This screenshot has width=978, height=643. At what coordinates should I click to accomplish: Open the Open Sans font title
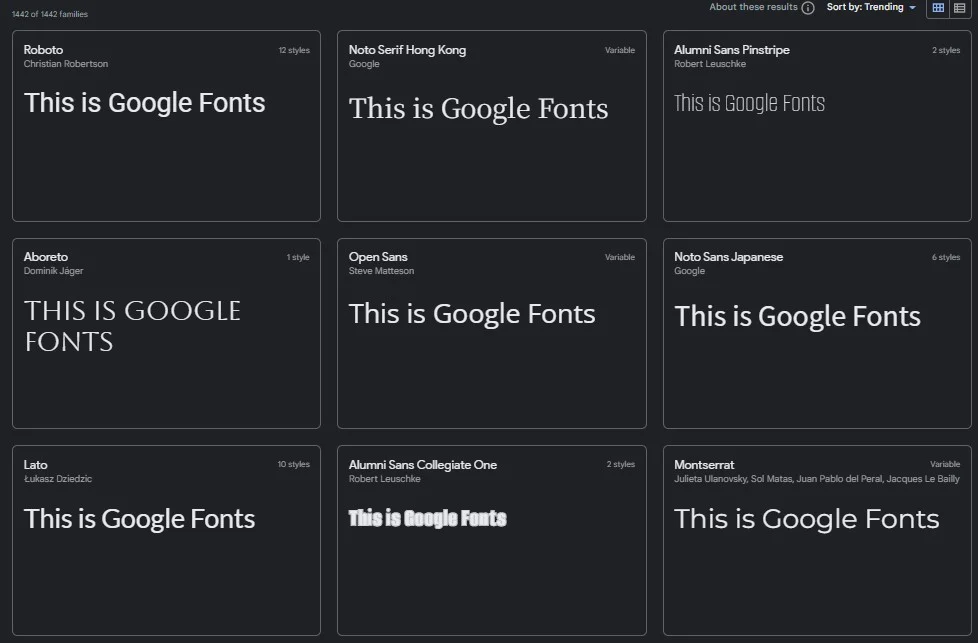coord(378,257)
